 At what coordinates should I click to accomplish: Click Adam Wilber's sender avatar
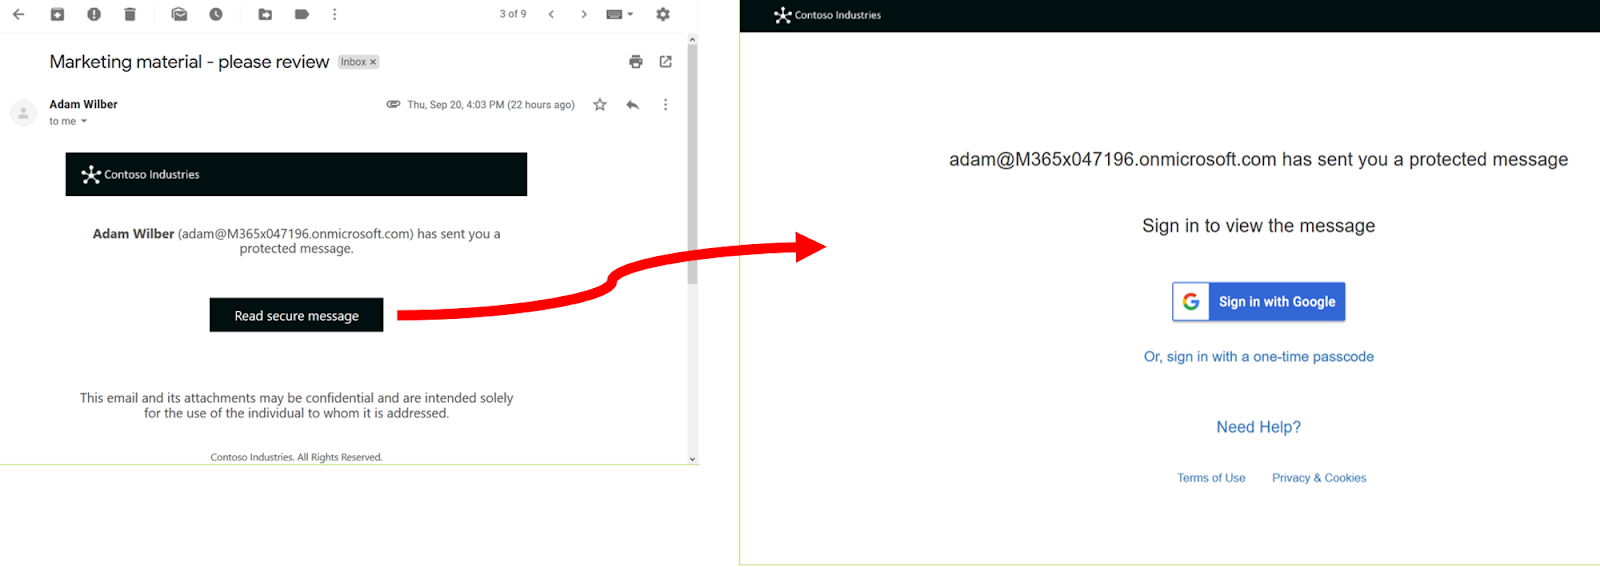(x=23, y=112)
